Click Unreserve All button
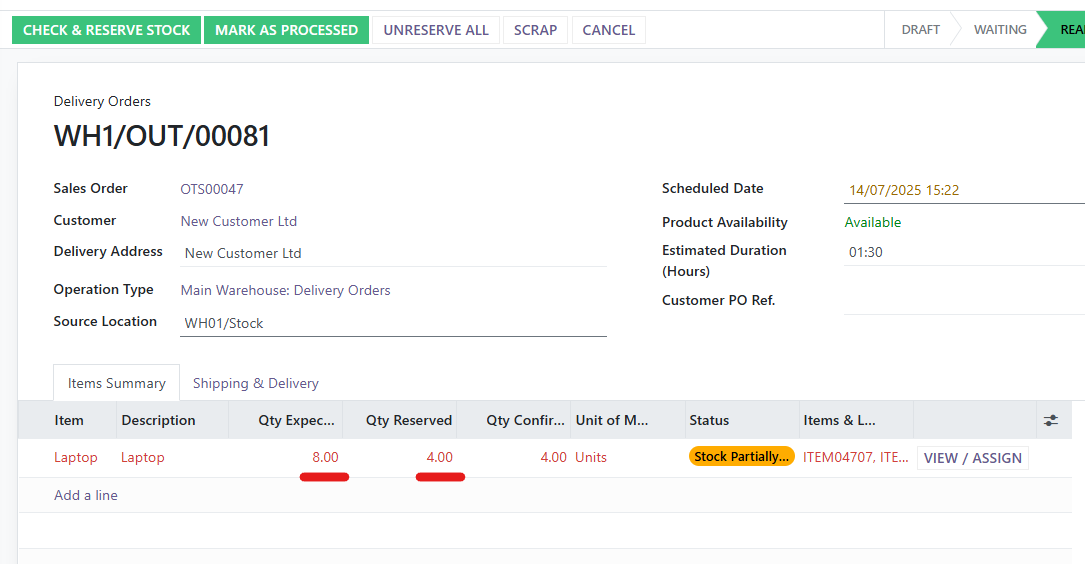 tap(436, 30)
